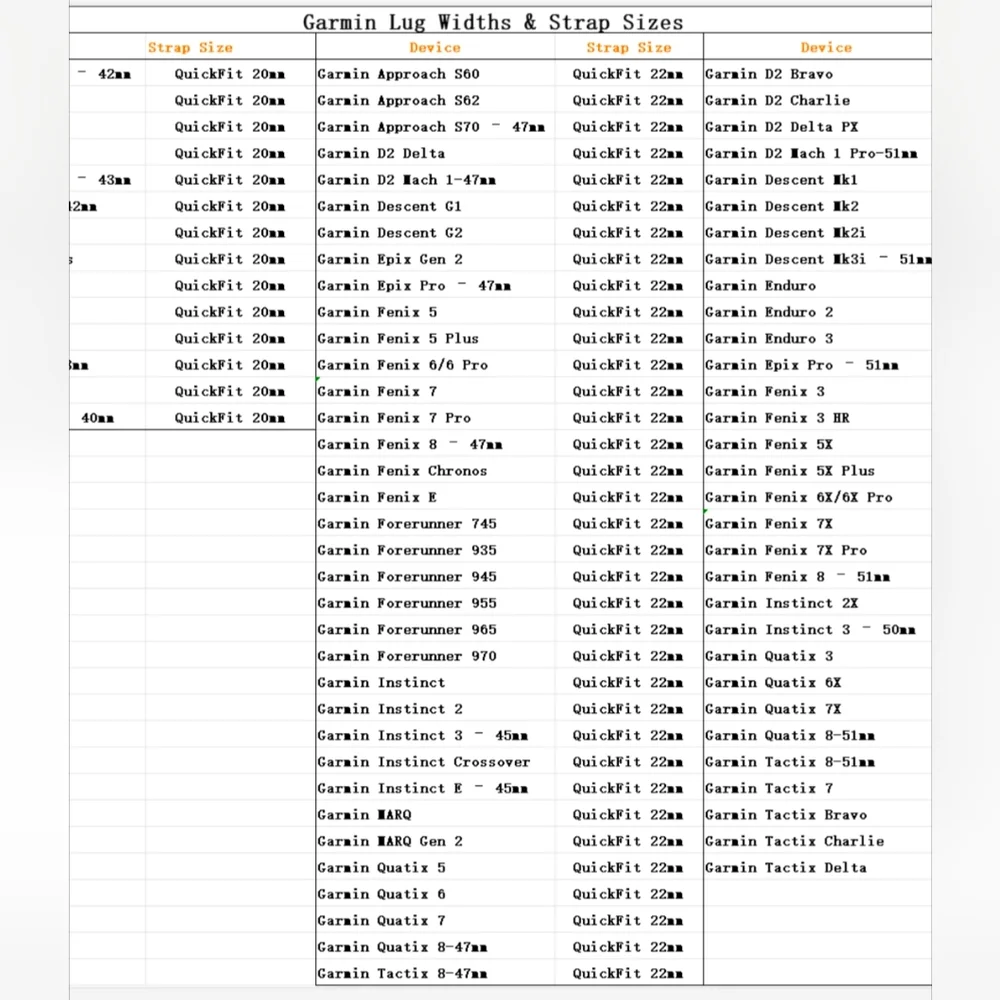Click the "Garmin Fenix 5X Plus" cell
1000x1000 pixels.
click(x=818, y=471)
